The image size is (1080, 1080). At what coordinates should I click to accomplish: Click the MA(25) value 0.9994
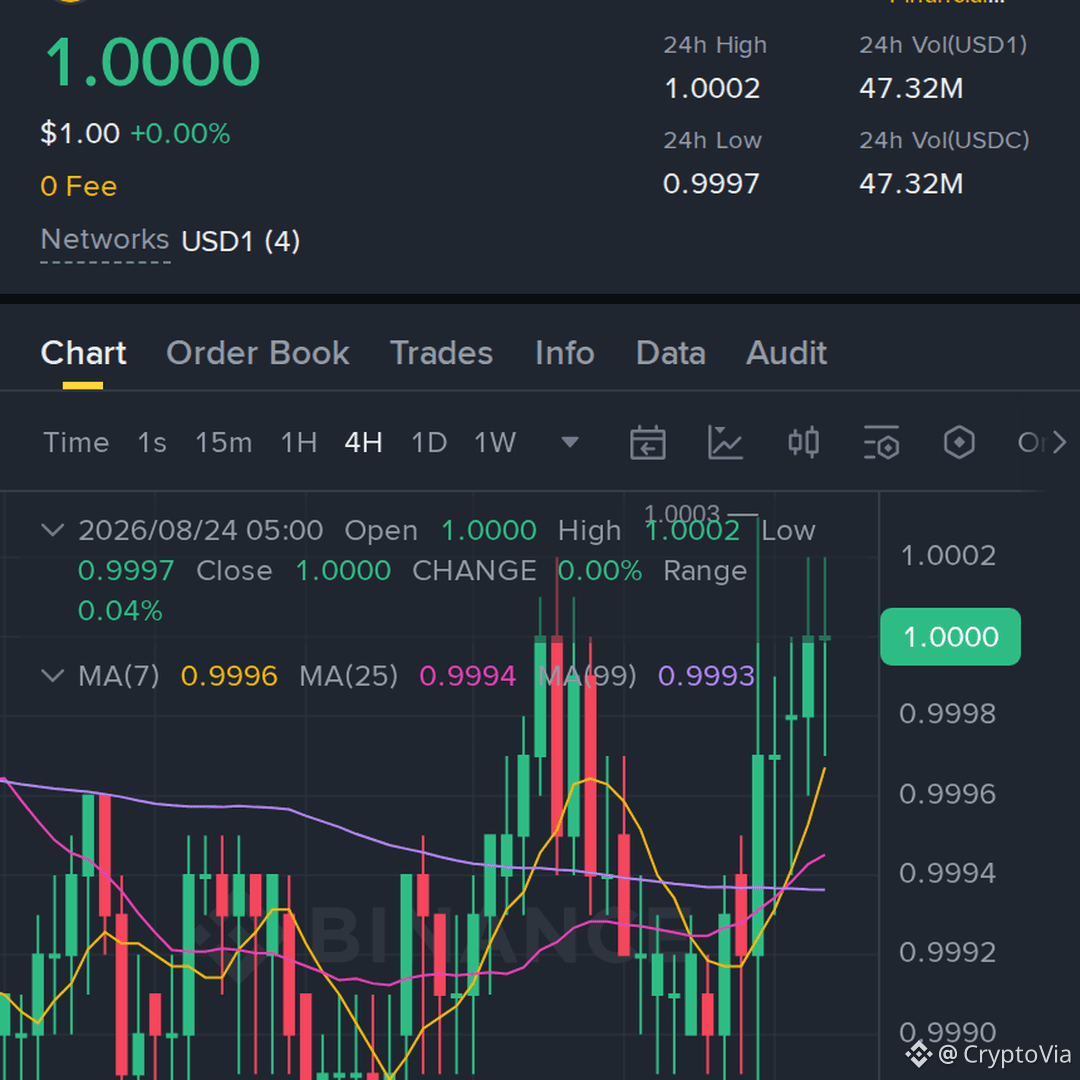coord(467,676)
